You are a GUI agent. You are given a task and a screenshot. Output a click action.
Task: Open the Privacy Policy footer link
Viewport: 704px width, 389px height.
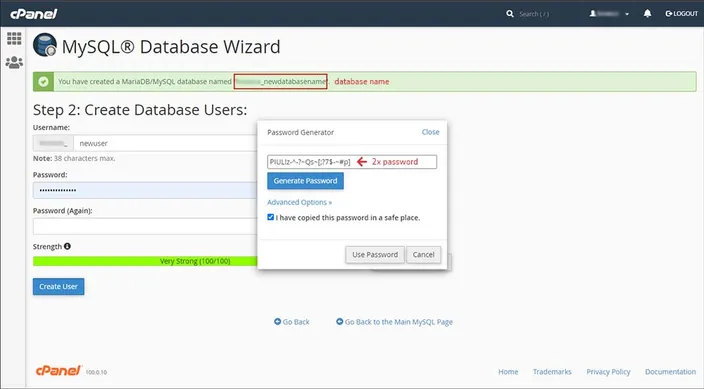tap(608, 372)
